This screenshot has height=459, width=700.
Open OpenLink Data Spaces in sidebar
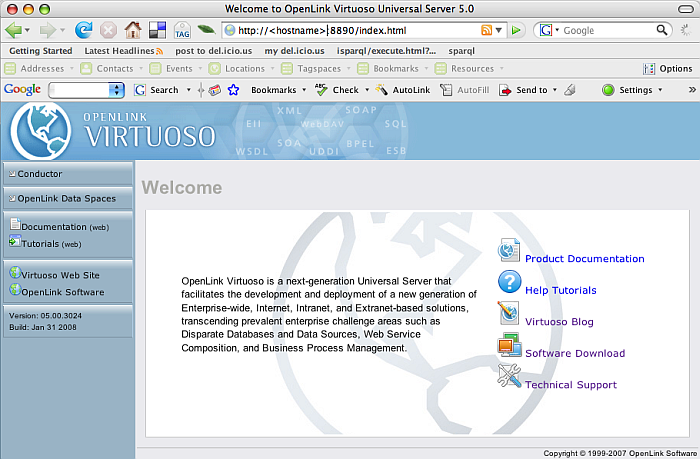68,198
